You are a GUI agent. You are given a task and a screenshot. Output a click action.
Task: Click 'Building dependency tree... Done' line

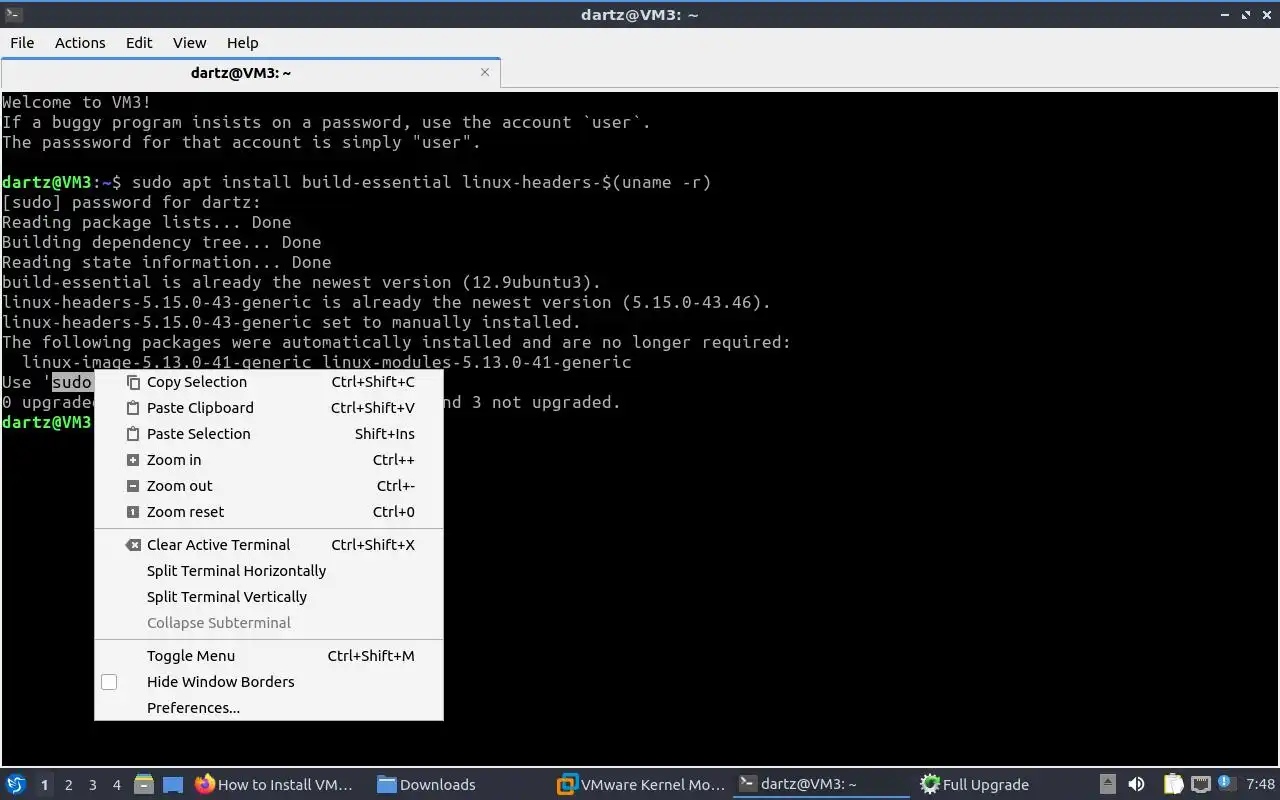(162, 242)
